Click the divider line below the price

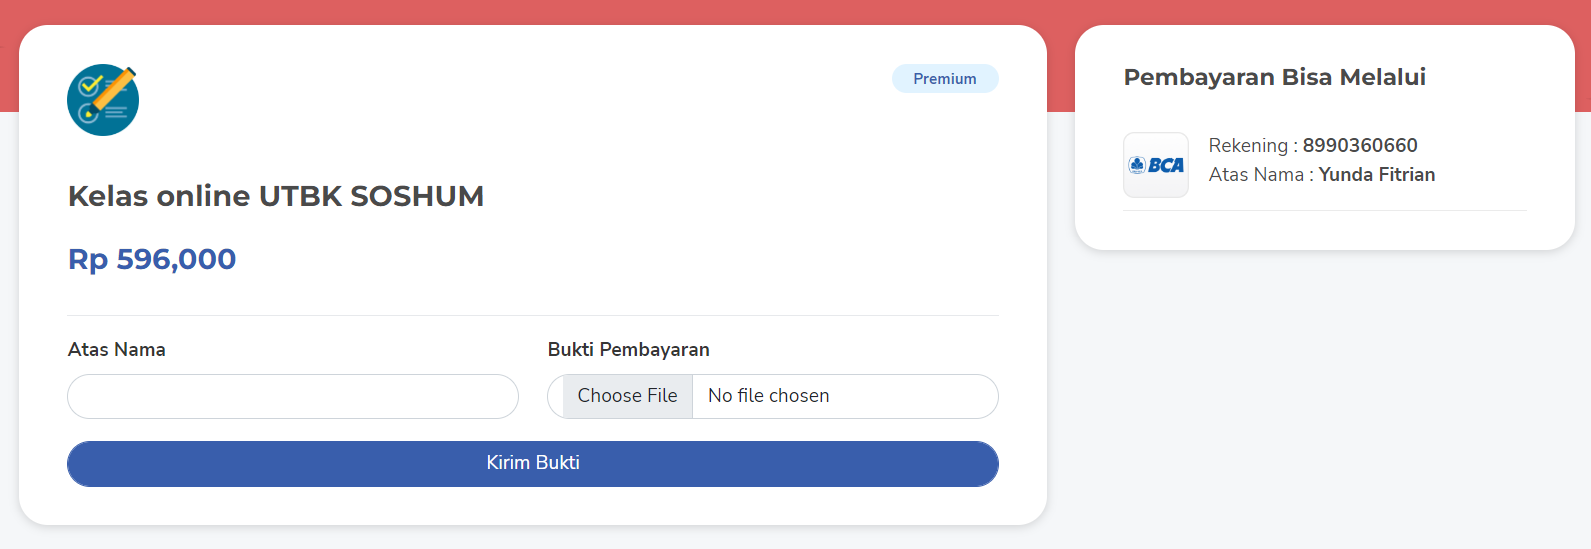point(533,316)
